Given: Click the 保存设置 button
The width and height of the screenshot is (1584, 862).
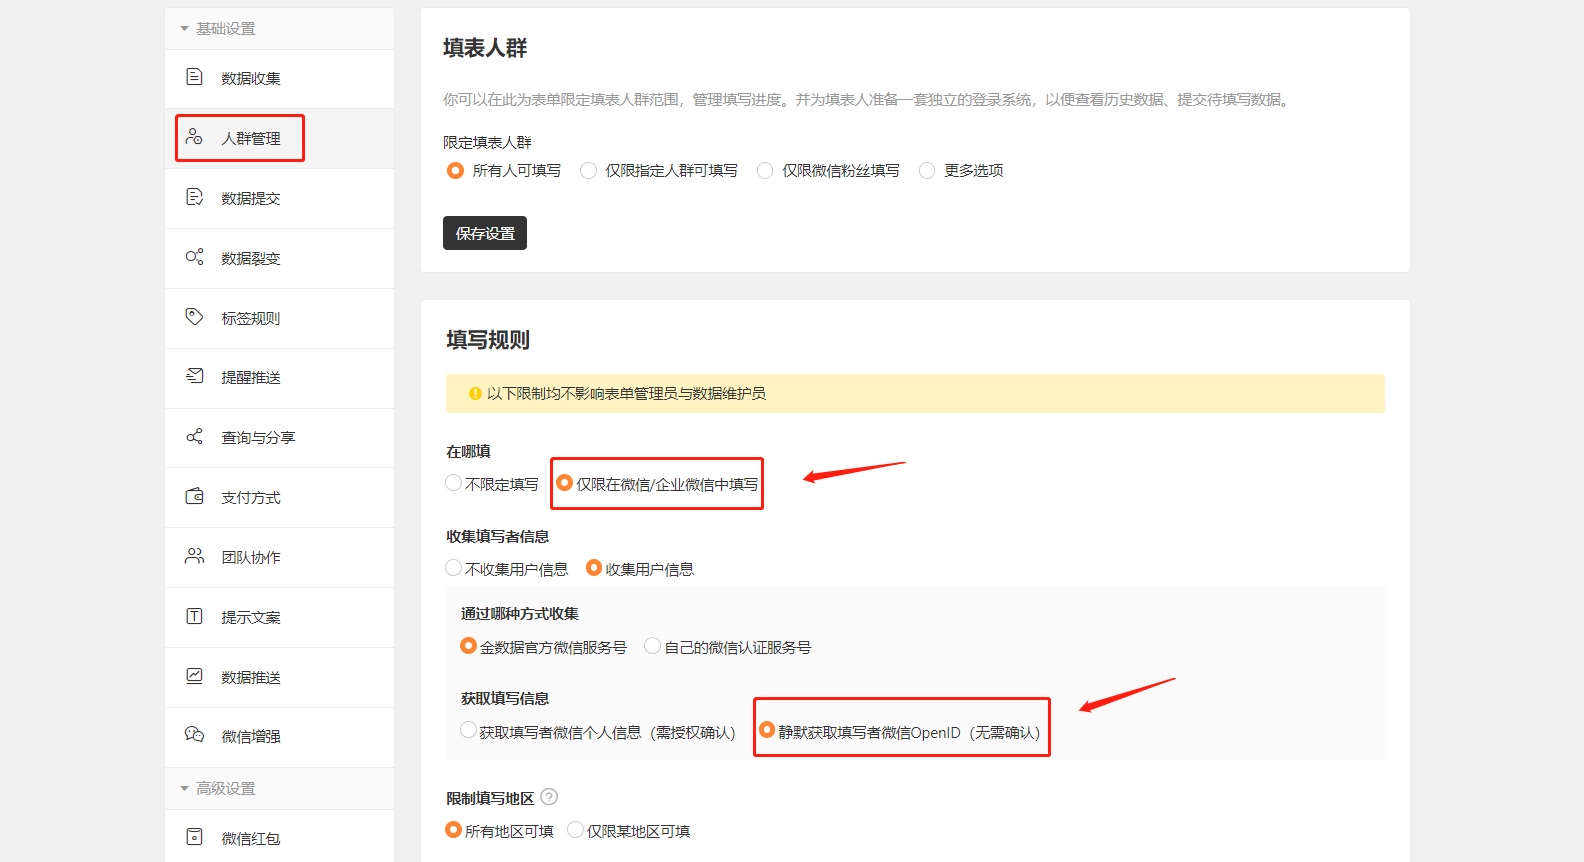Looking at the screenshot, I should [484, 233].
